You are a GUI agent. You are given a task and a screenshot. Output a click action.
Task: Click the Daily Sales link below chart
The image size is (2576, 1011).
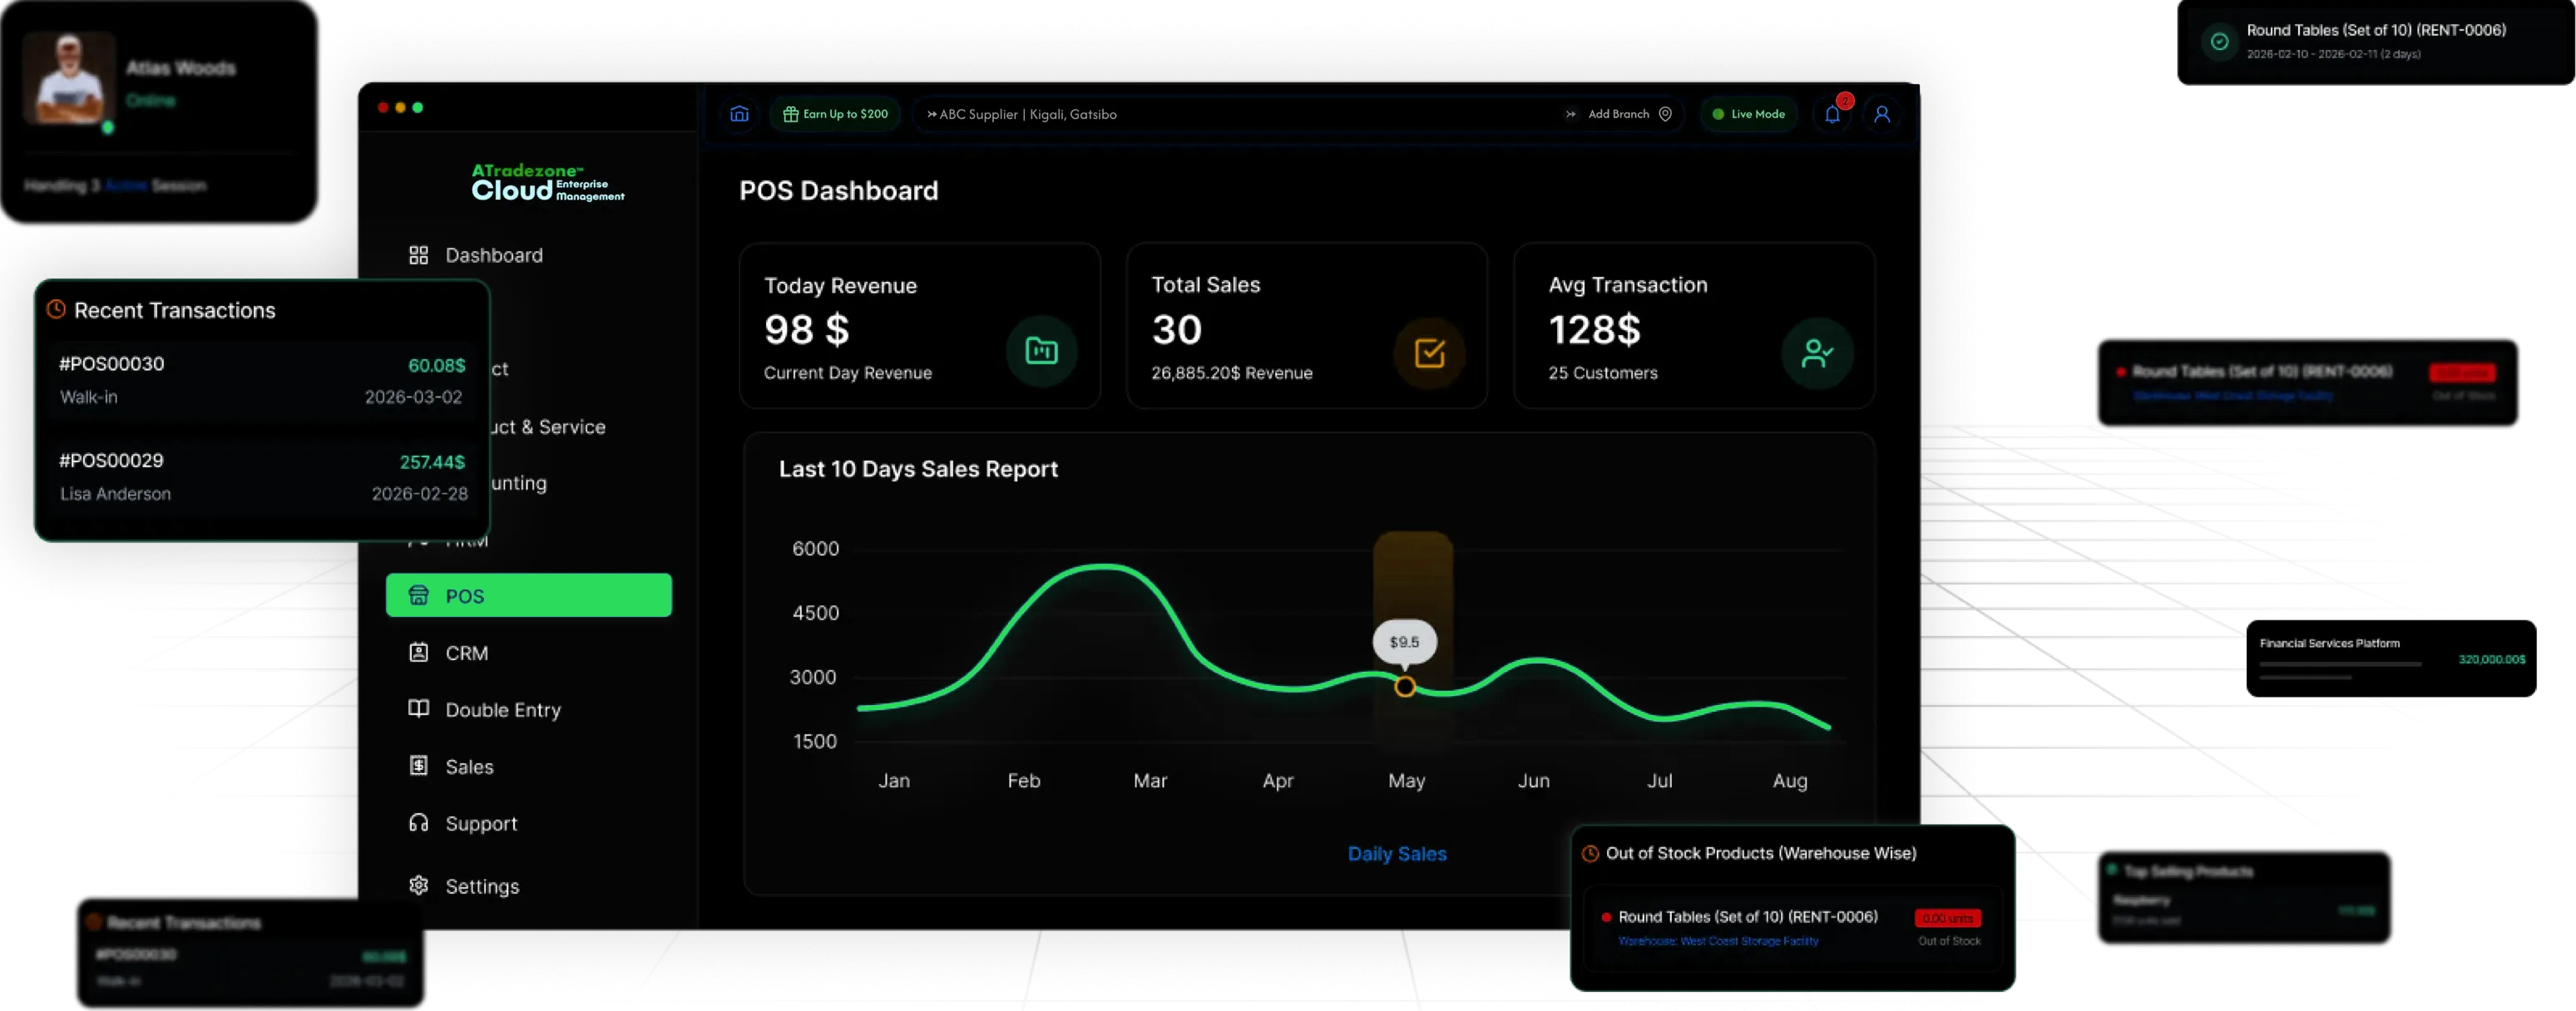(1396, 853)
